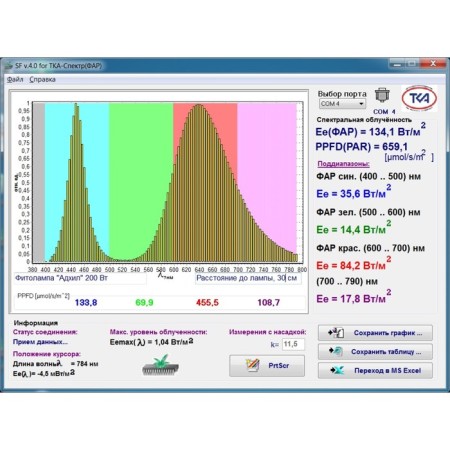This screenshot has height=450, width=450.
Task: Click the save graph document icon
Action: coord(336,332)
